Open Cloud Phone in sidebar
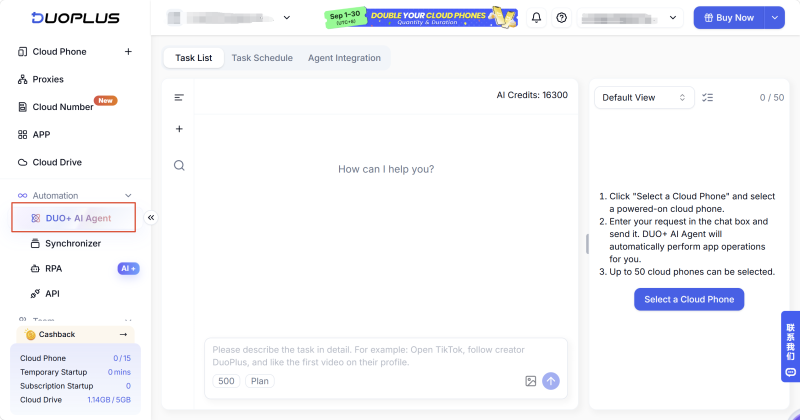Screen dimensions: 800x420 pyautogui.click(x=59, y=52)
